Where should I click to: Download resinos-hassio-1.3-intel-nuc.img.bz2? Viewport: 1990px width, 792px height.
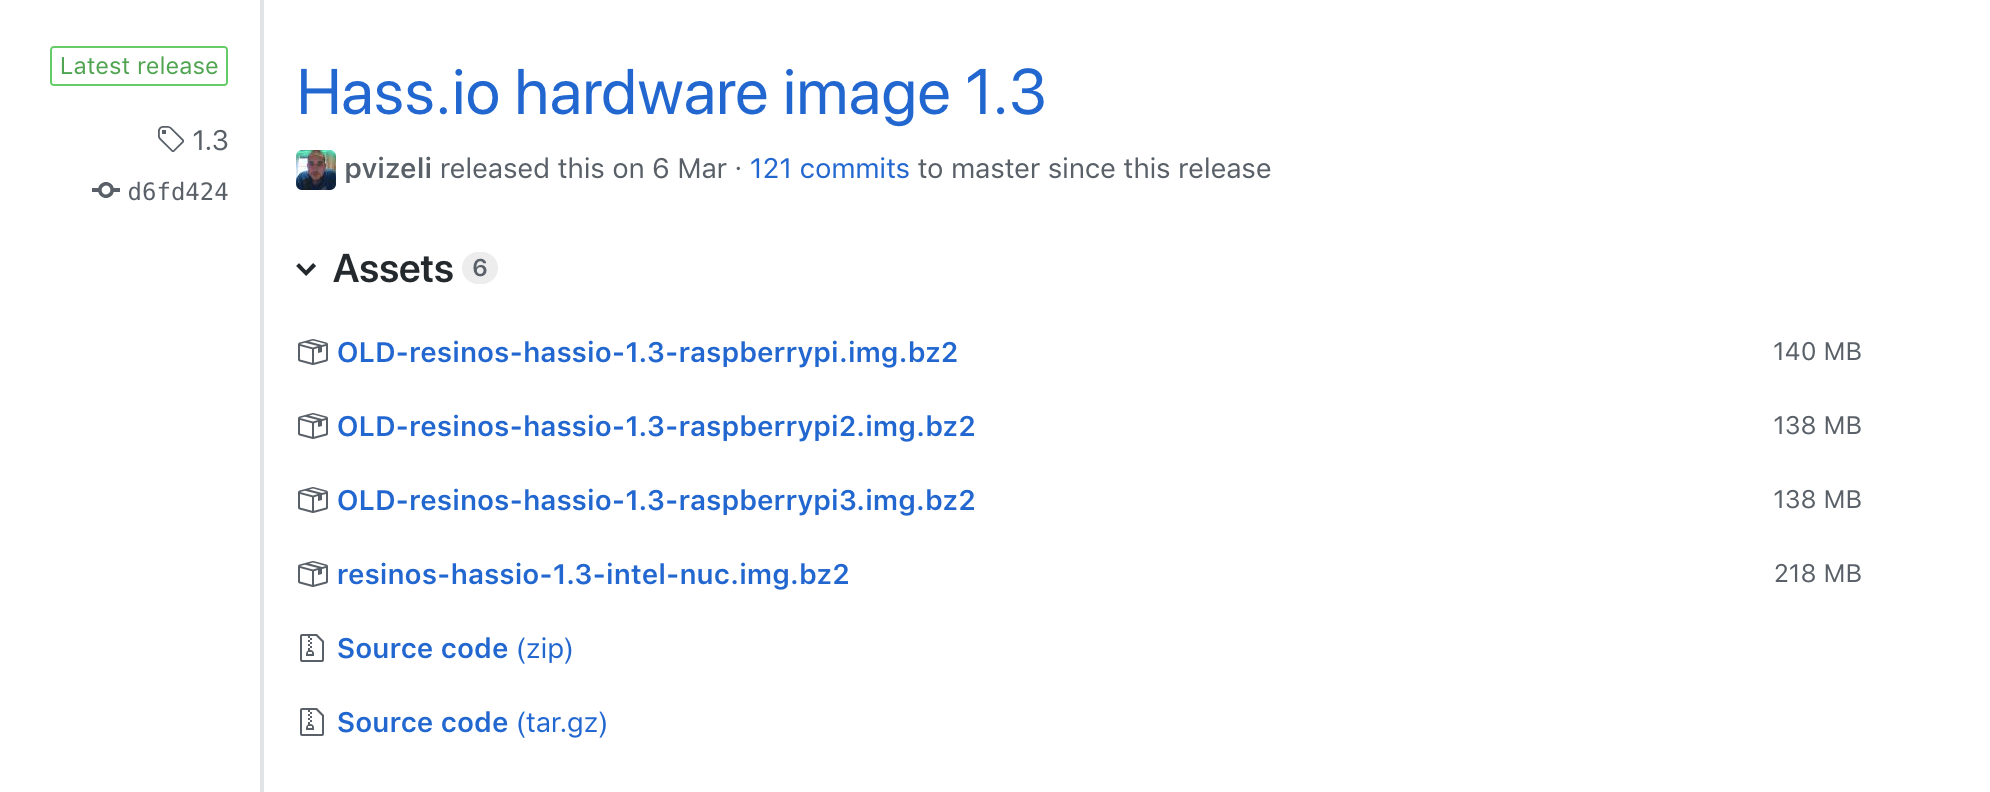[x=593, y=574]
